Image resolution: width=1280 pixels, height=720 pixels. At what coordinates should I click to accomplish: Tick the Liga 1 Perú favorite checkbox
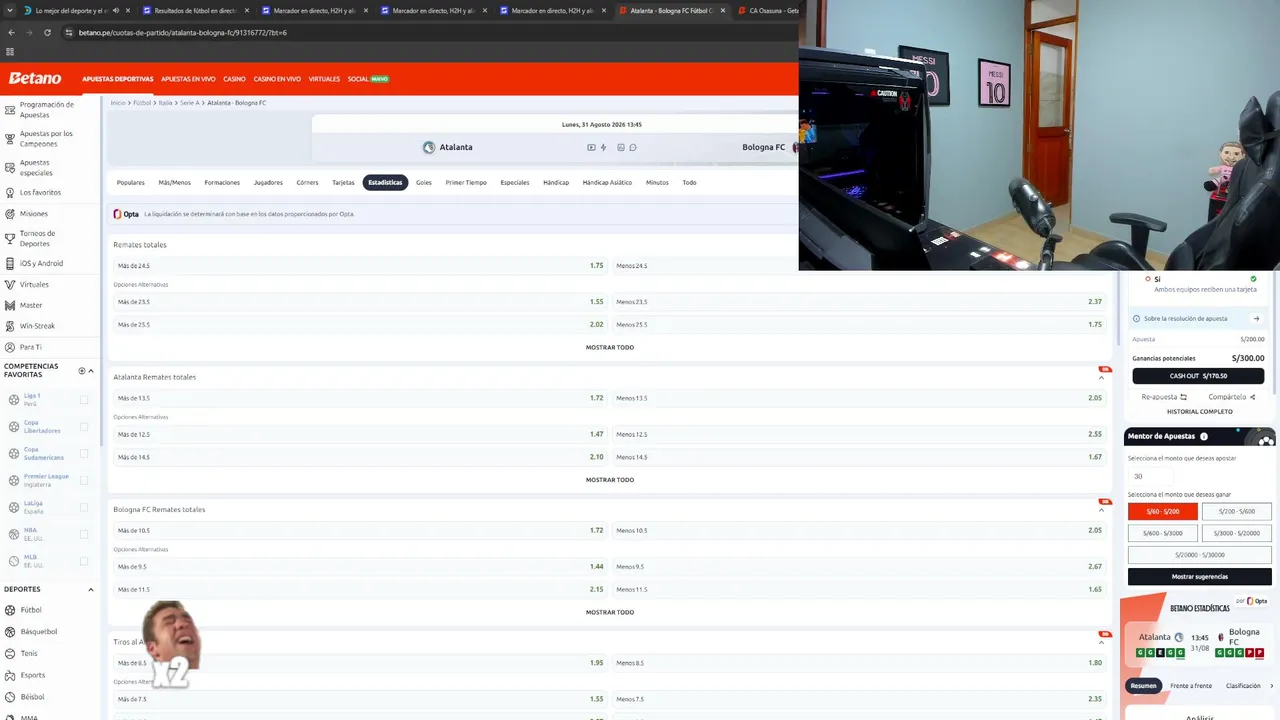84,399
